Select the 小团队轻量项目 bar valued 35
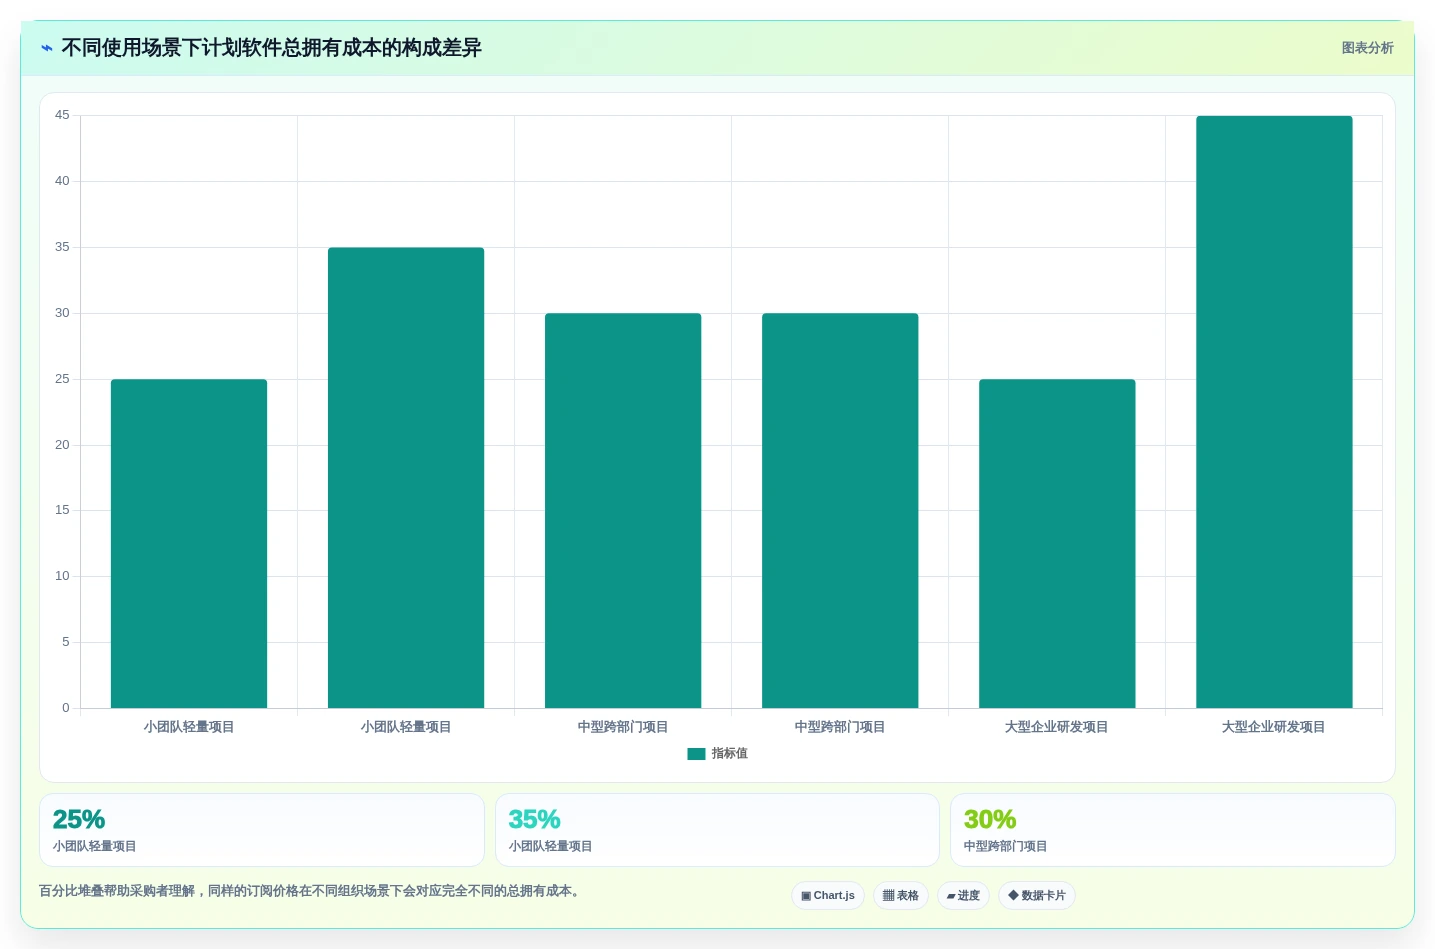This screenshot has width=1435, height=949. tap(406, 478)
